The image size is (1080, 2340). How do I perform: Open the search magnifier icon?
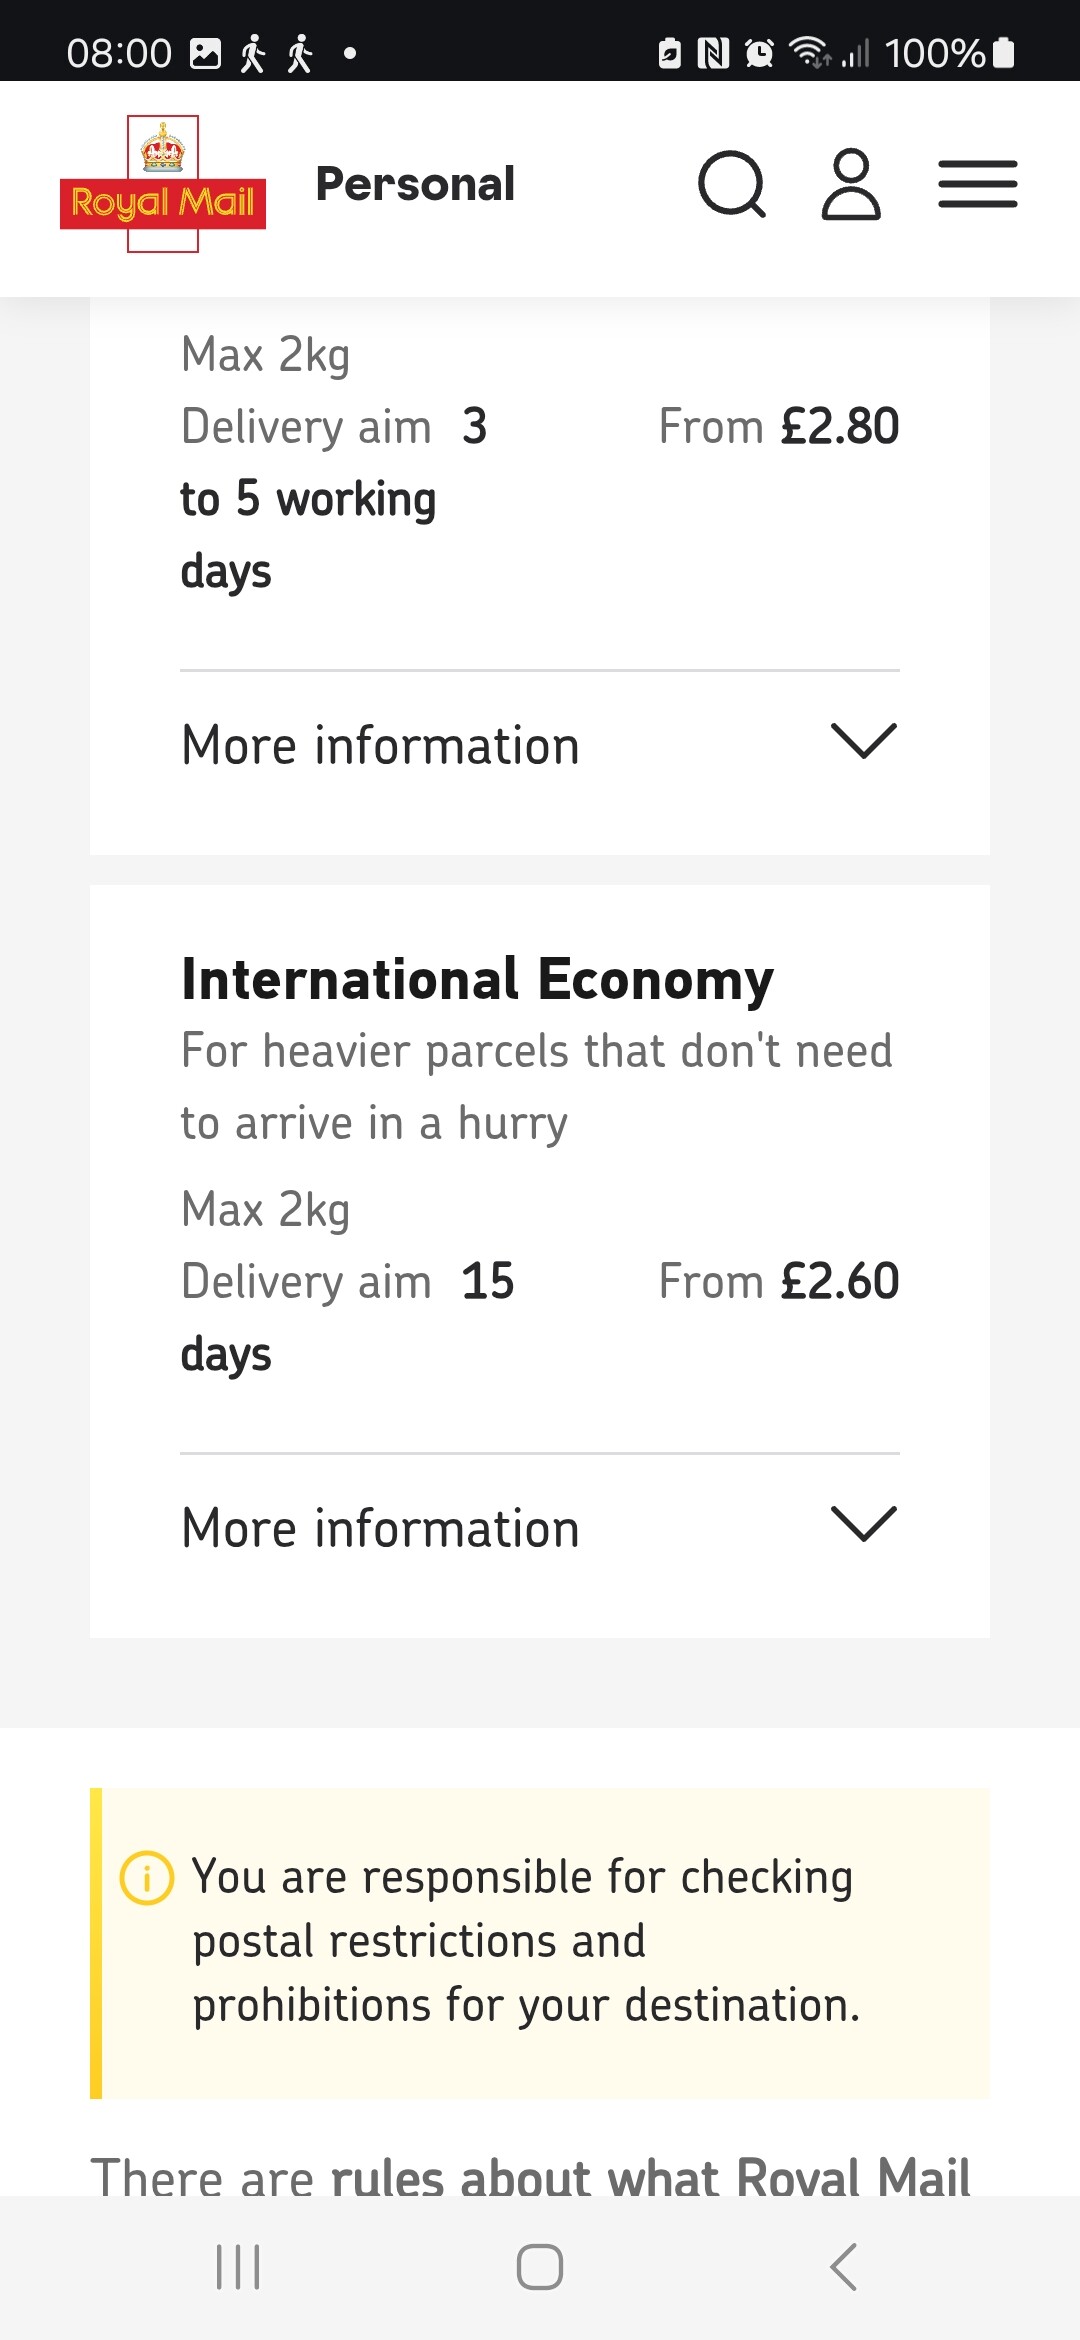[732, 185]
